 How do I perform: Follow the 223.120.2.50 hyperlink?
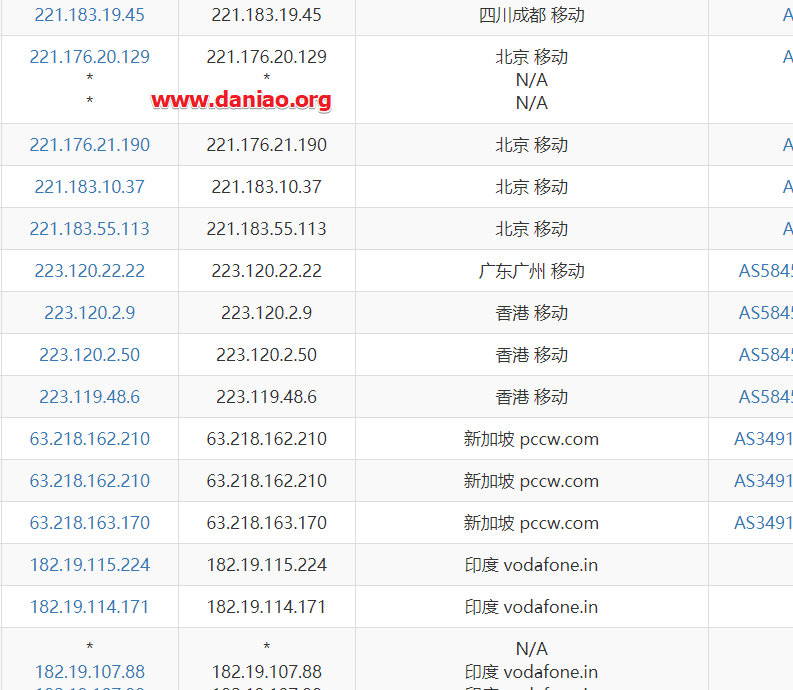90,355
